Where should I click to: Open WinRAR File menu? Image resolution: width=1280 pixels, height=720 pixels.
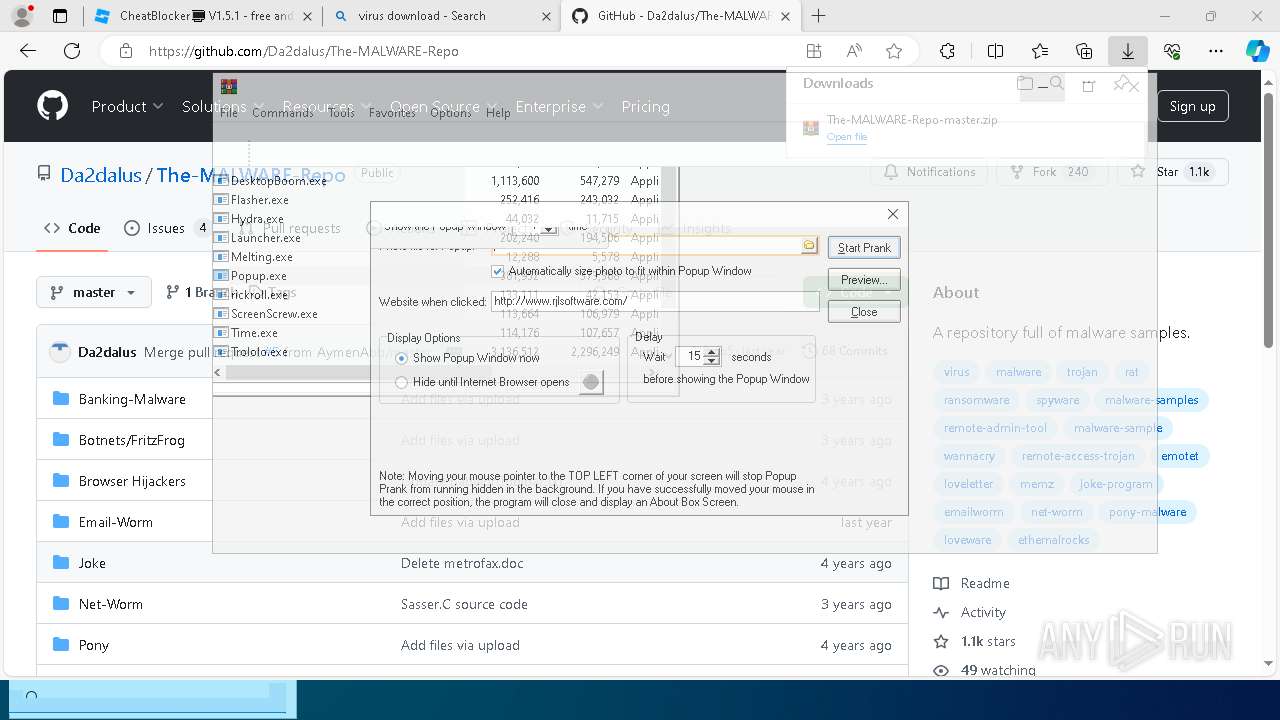point(229,113)
